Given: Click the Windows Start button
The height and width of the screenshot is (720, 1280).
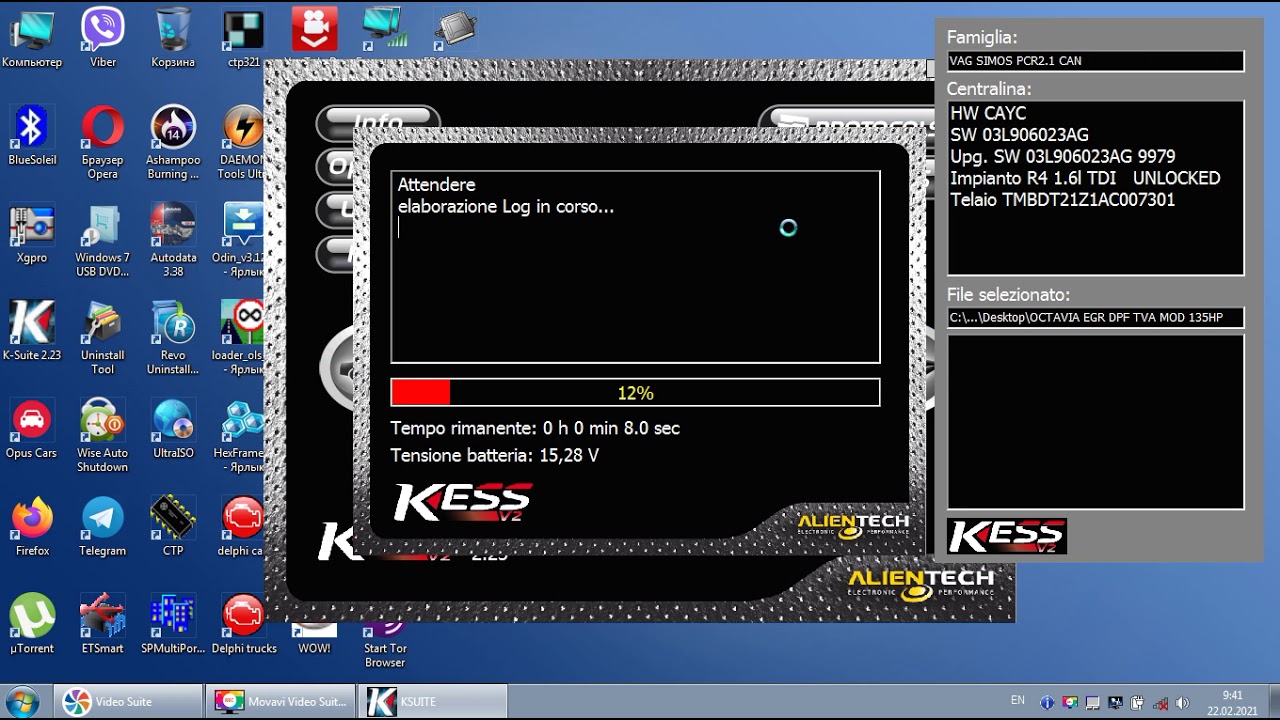Looking at the screenshot, I should (22, 701).
